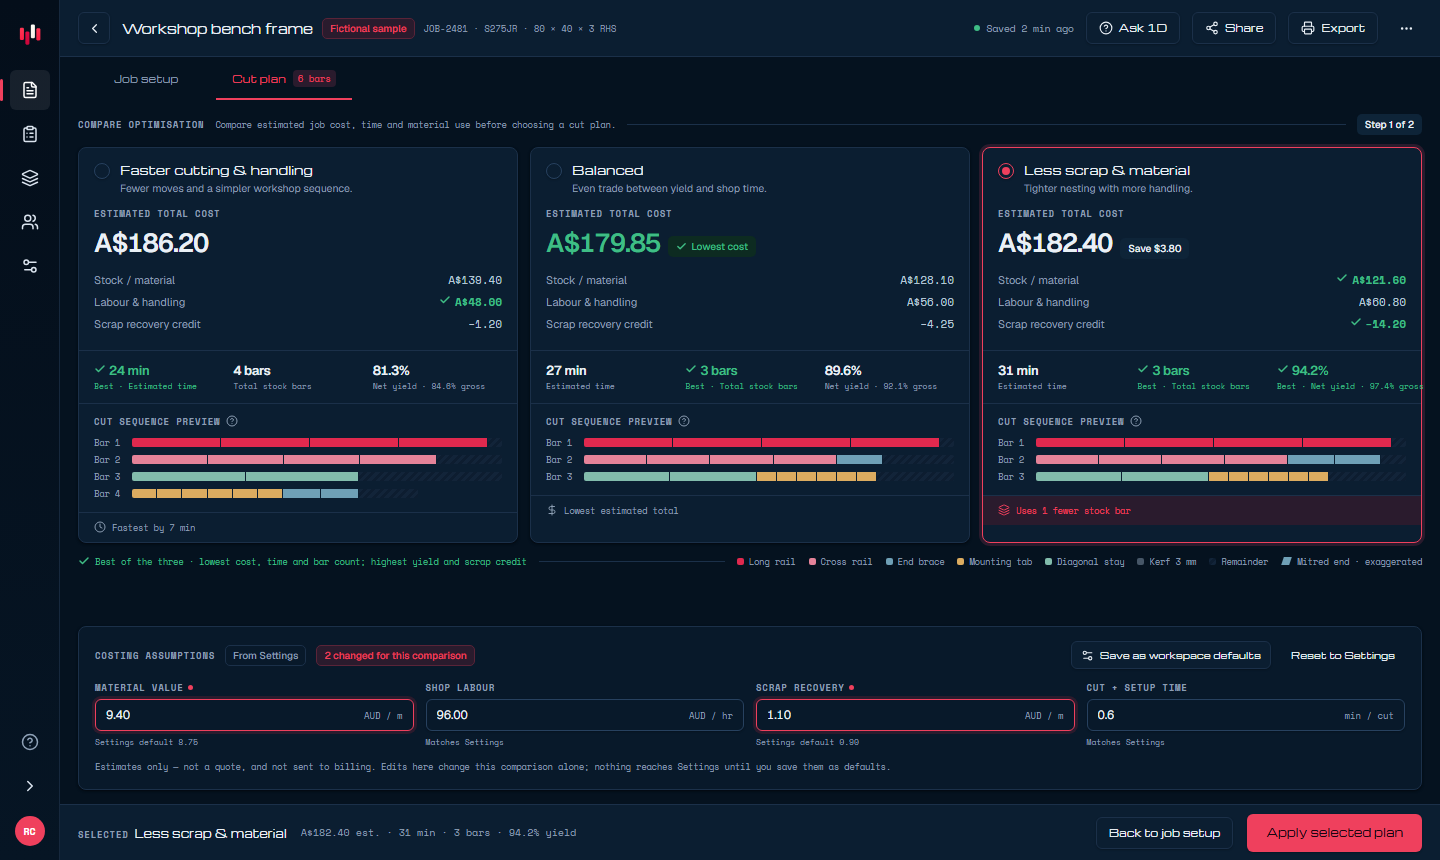Open the help question-mark icon in sidebar
The height and width of the screenshot is (860, 1440).
point(30,742)
